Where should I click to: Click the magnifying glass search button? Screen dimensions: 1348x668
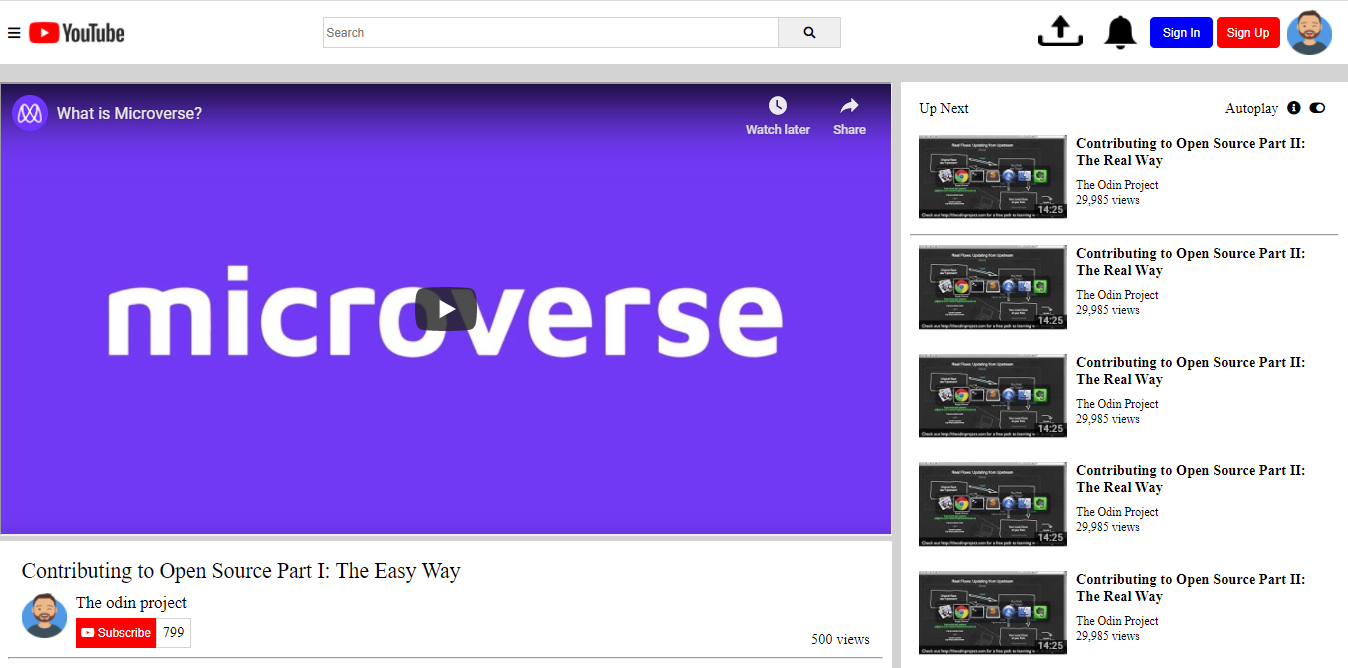click(809, 33)
